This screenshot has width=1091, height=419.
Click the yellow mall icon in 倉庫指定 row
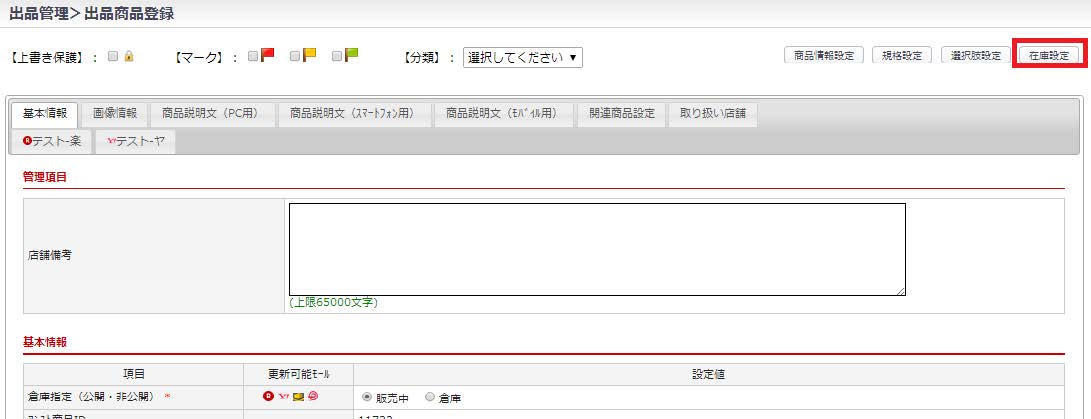298,397
